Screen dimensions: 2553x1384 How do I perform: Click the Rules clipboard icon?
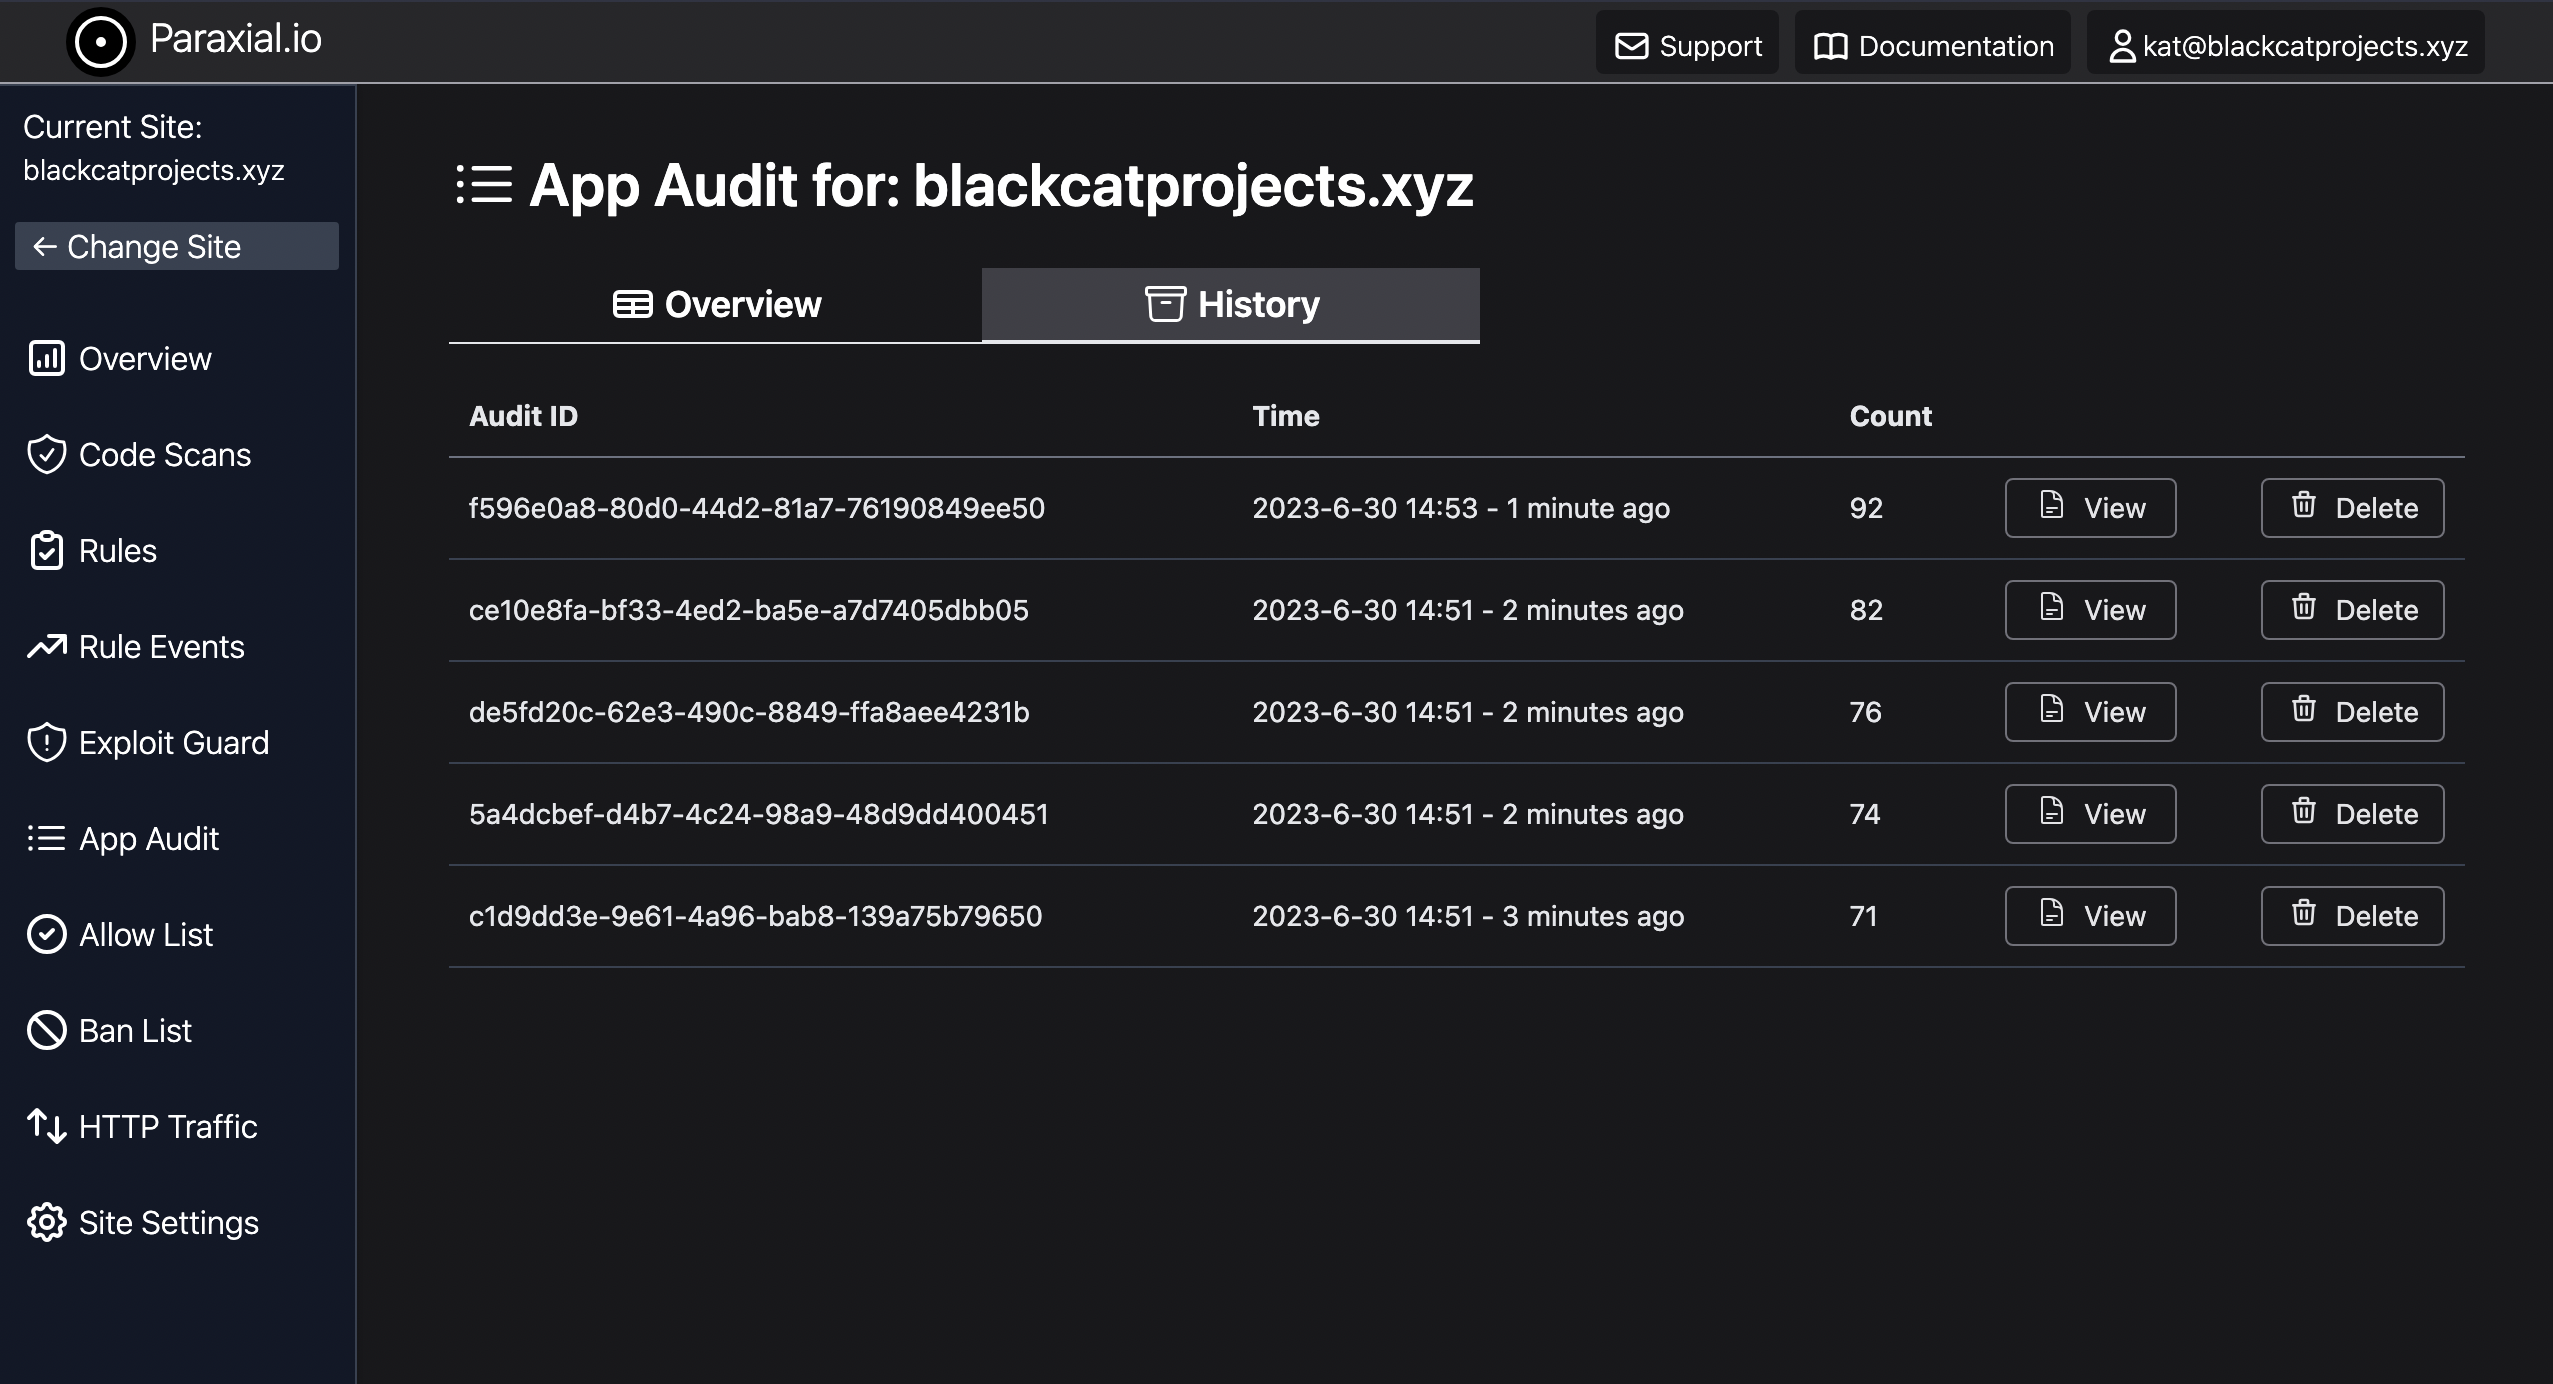tap(47, 550)
